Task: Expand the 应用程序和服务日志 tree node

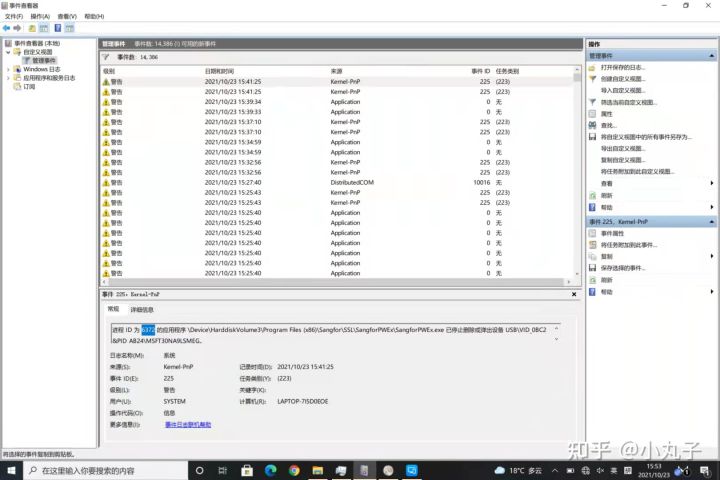Action: click(x=8, y=78)
